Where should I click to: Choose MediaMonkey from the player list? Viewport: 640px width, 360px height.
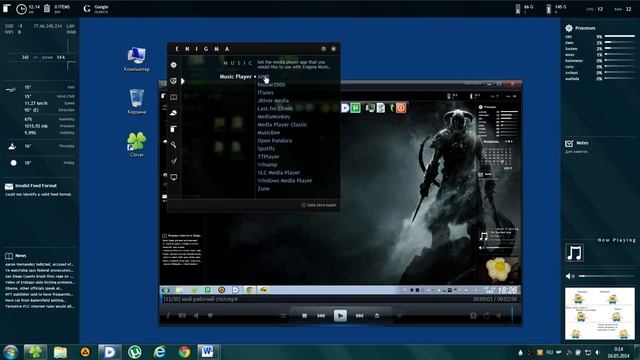(x=273, y=117)
